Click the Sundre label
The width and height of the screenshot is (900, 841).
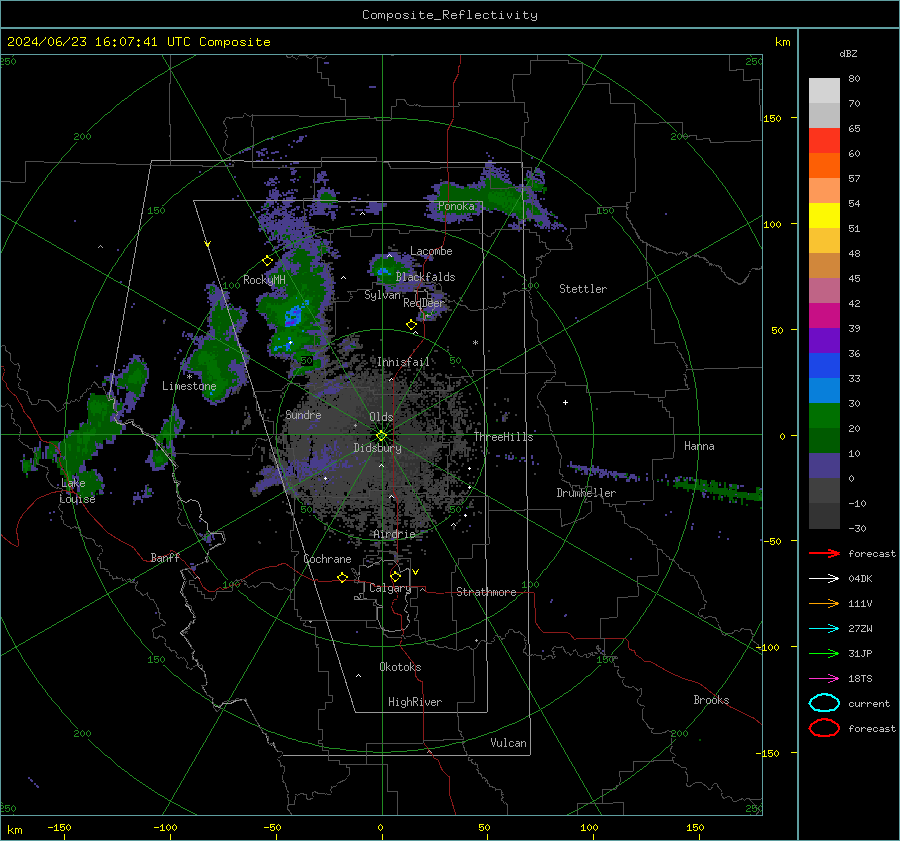303,414
